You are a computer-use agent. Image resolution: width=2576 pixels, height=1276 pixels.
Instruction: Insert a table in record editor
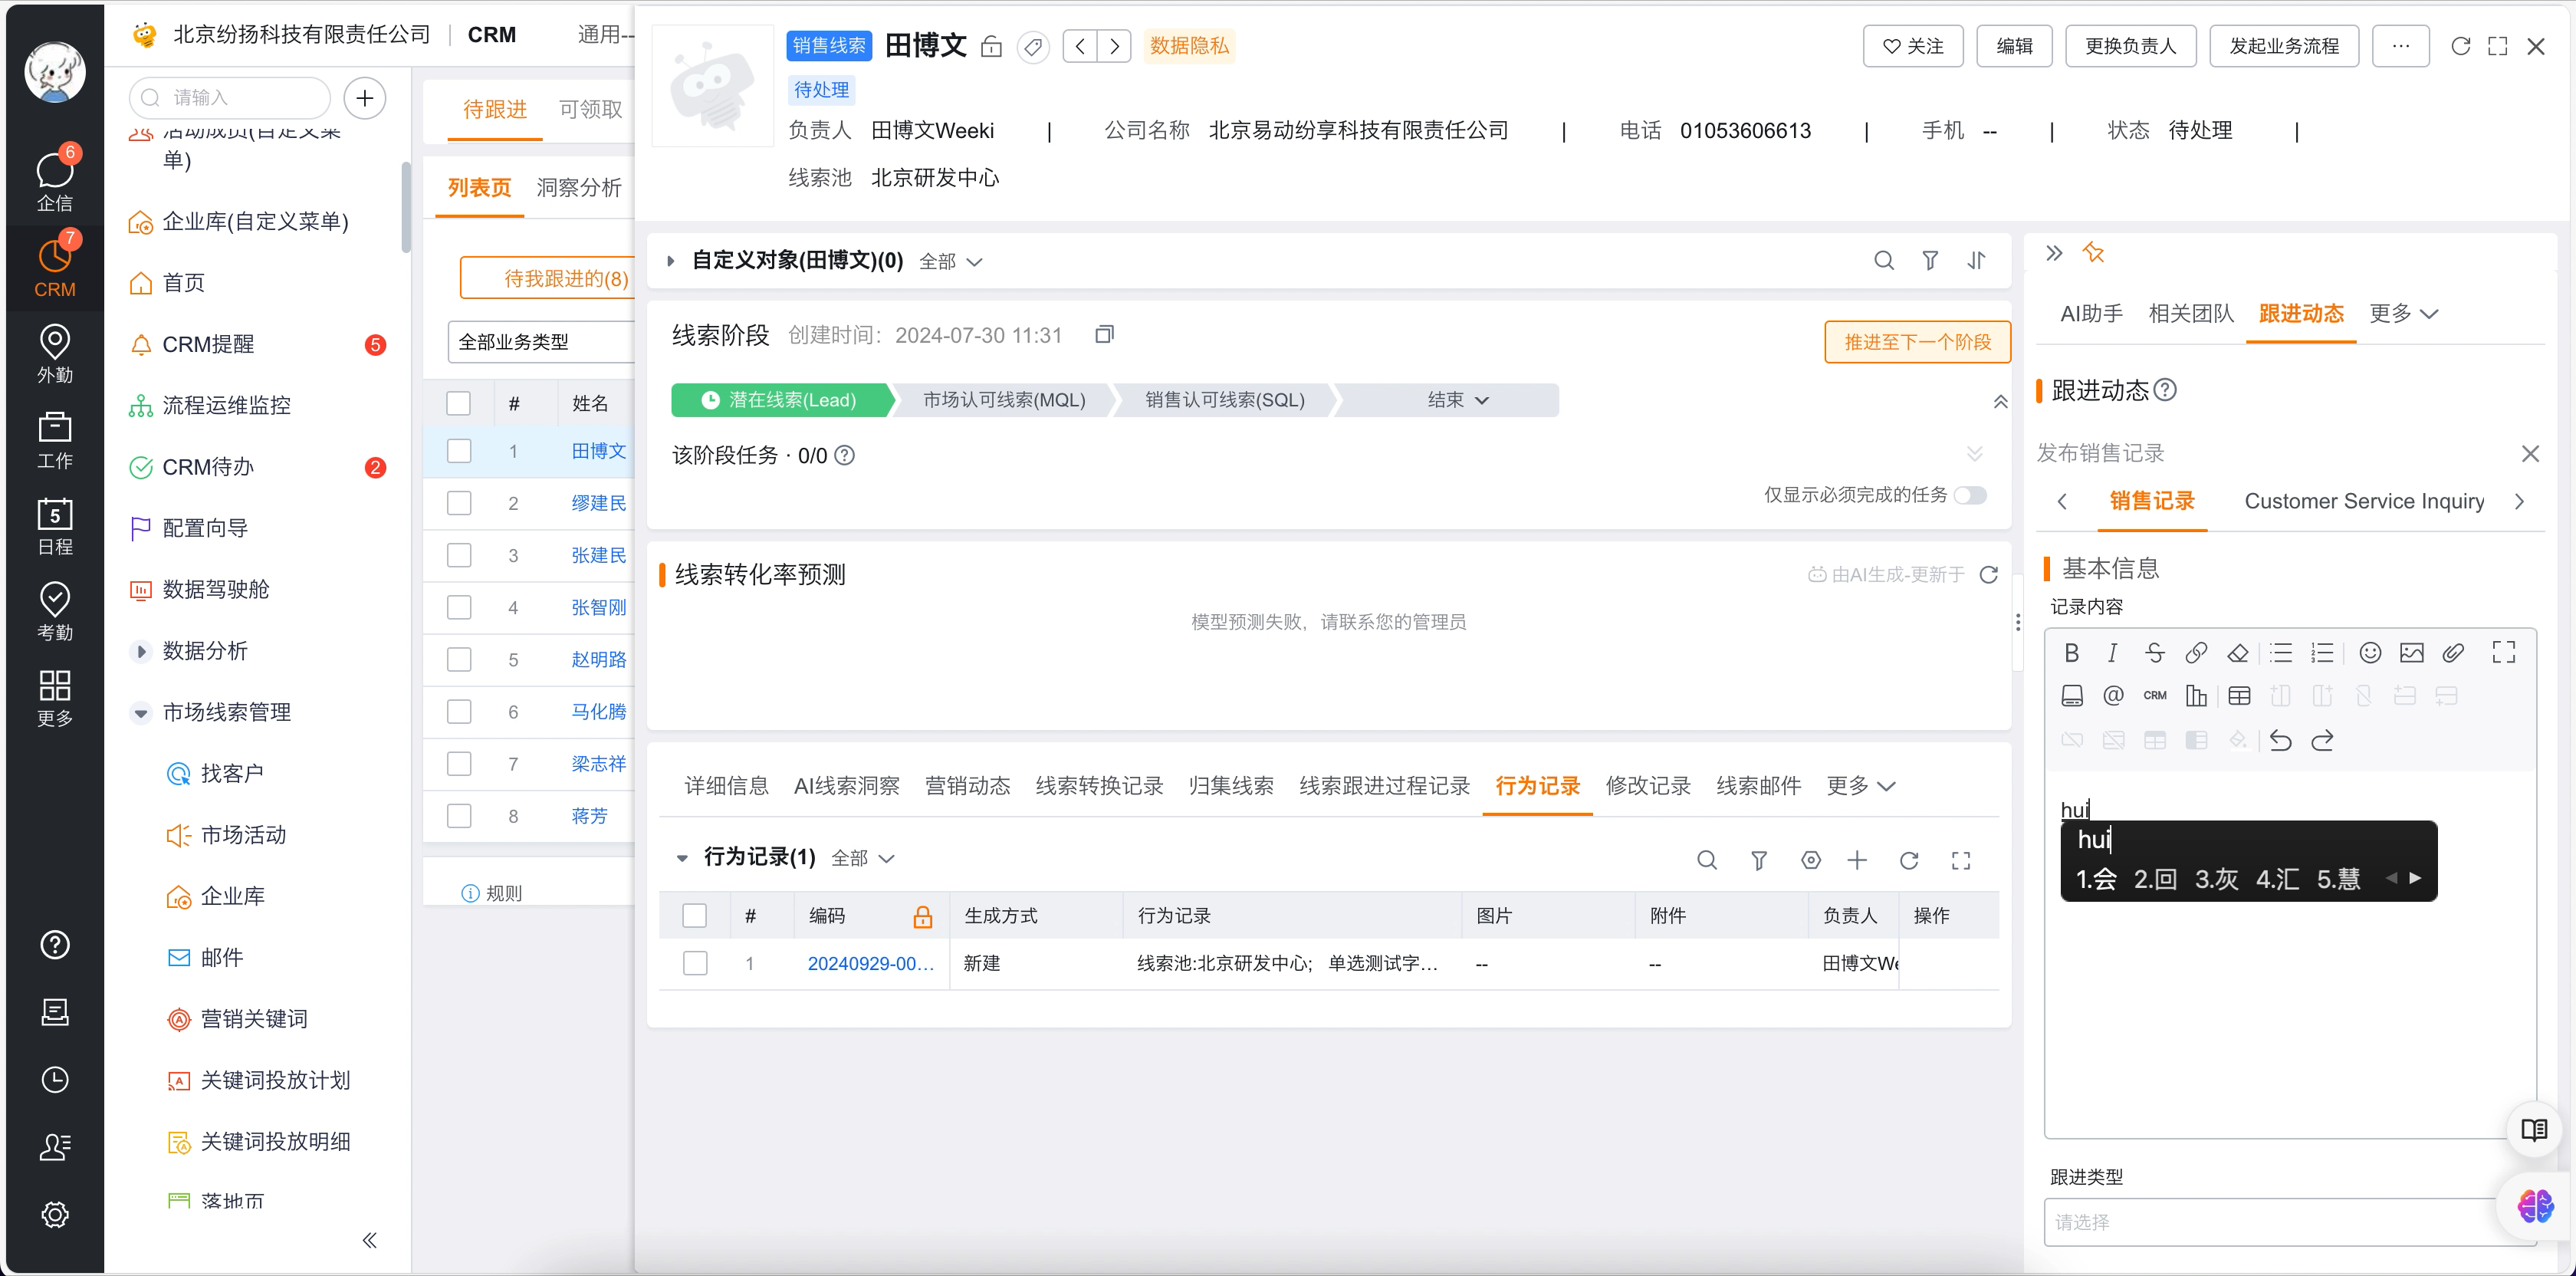pos(2240,696)
